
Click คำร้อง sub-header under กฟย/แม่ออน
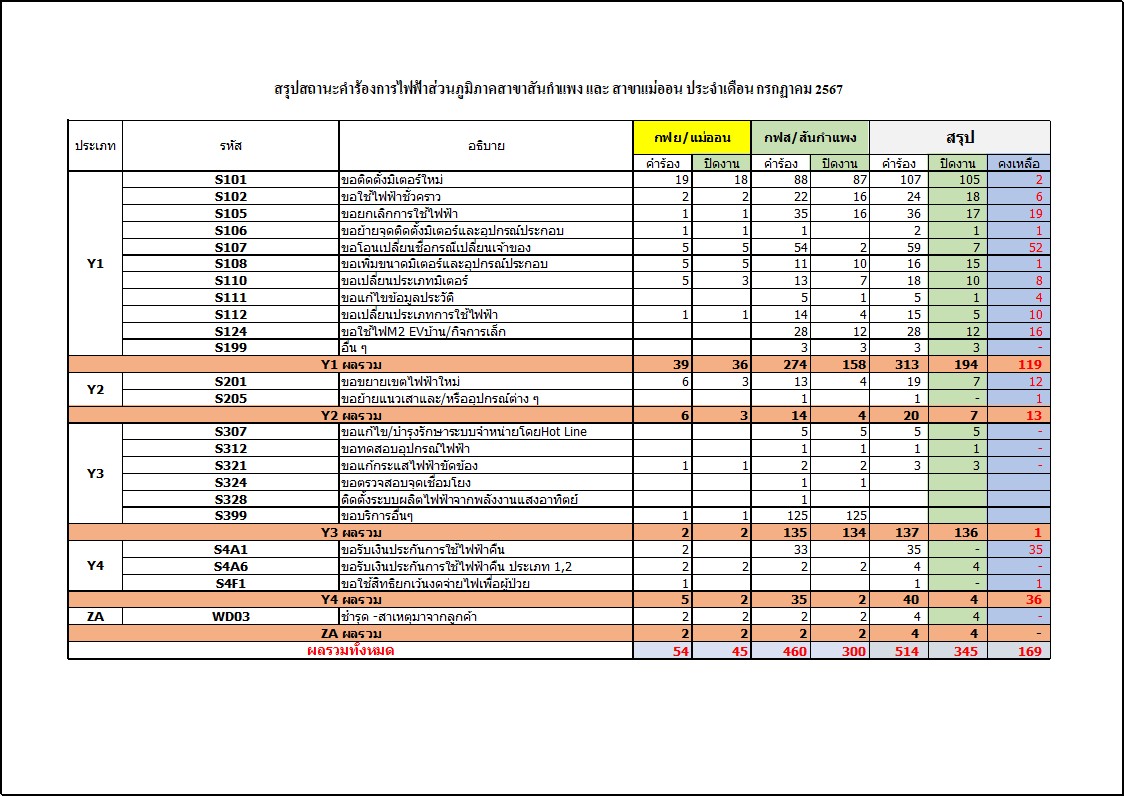pos(662,163)
